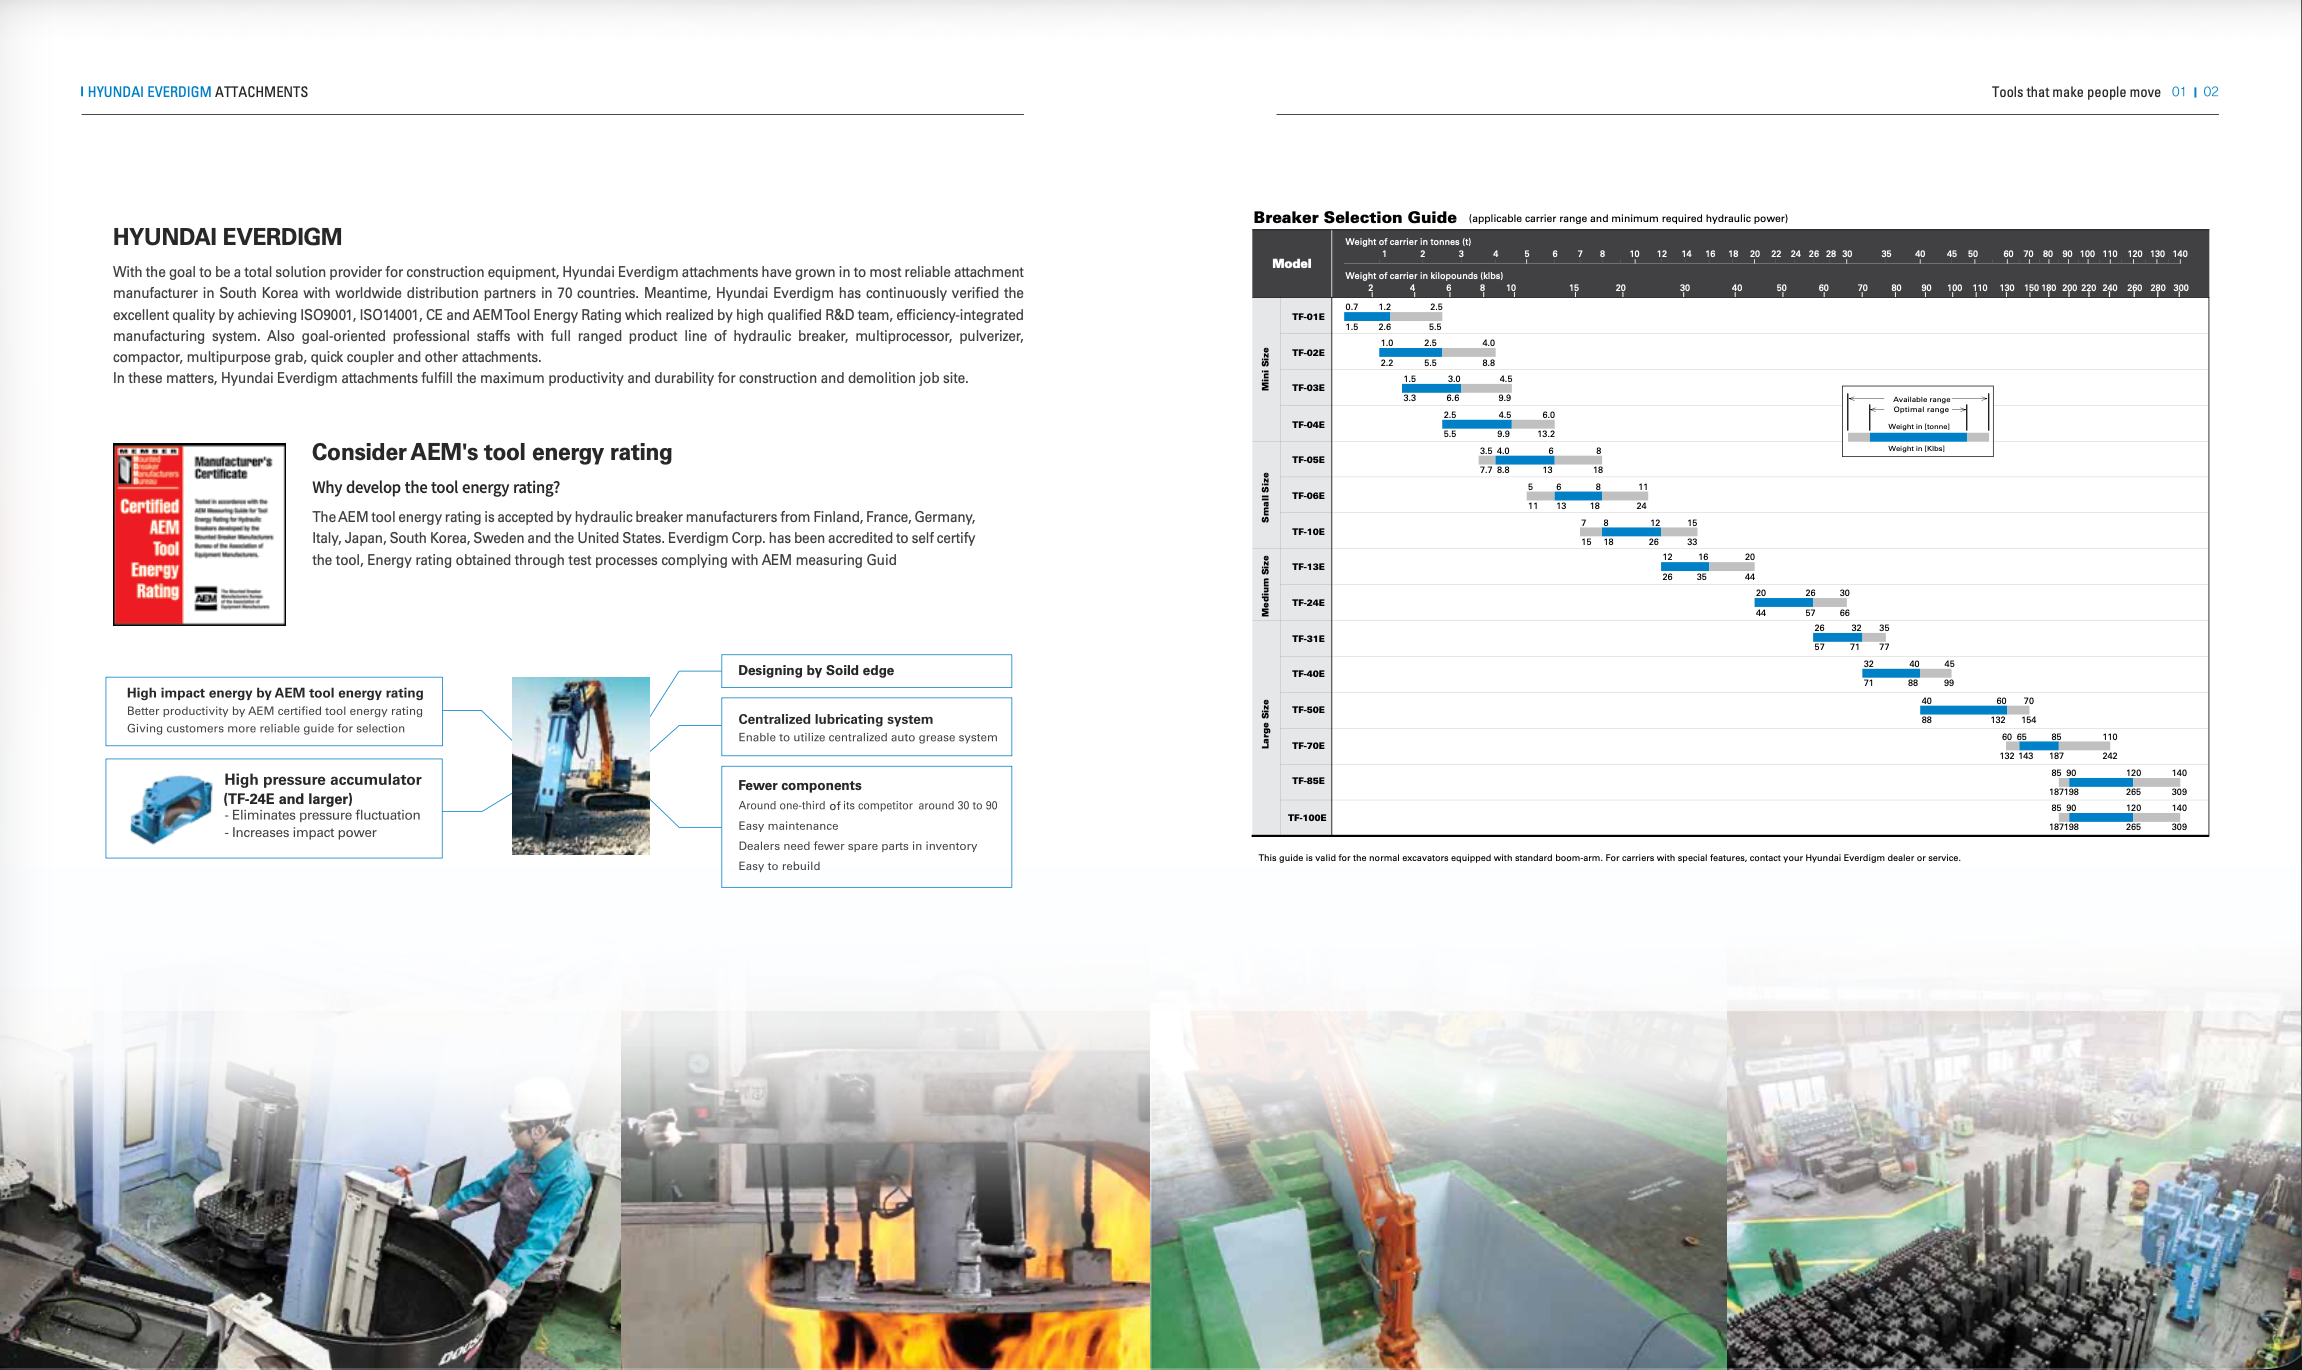Click the TF-04E model row label
2302x1370 pixels.
pyautogui.click(x=1308, y=425)
